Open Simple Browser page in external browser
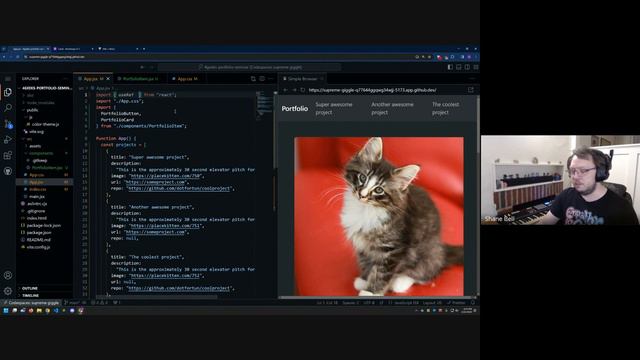This screenshot has width=640, height=360. click(471, 90)
